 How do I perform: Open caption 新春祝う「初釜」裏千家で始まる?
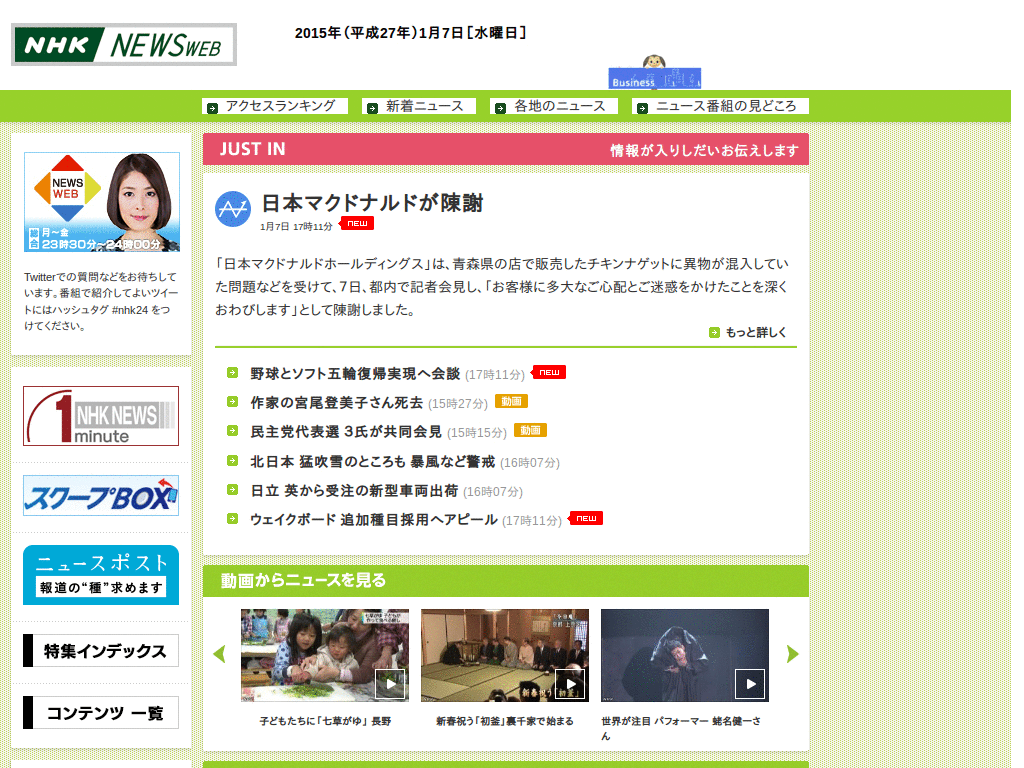(505, 721)
